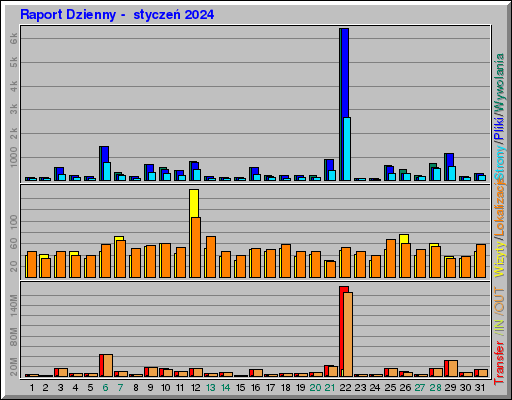
Task: Click the day label "22" on the axis
Action: pyautogui.click(x=345, y=388)
